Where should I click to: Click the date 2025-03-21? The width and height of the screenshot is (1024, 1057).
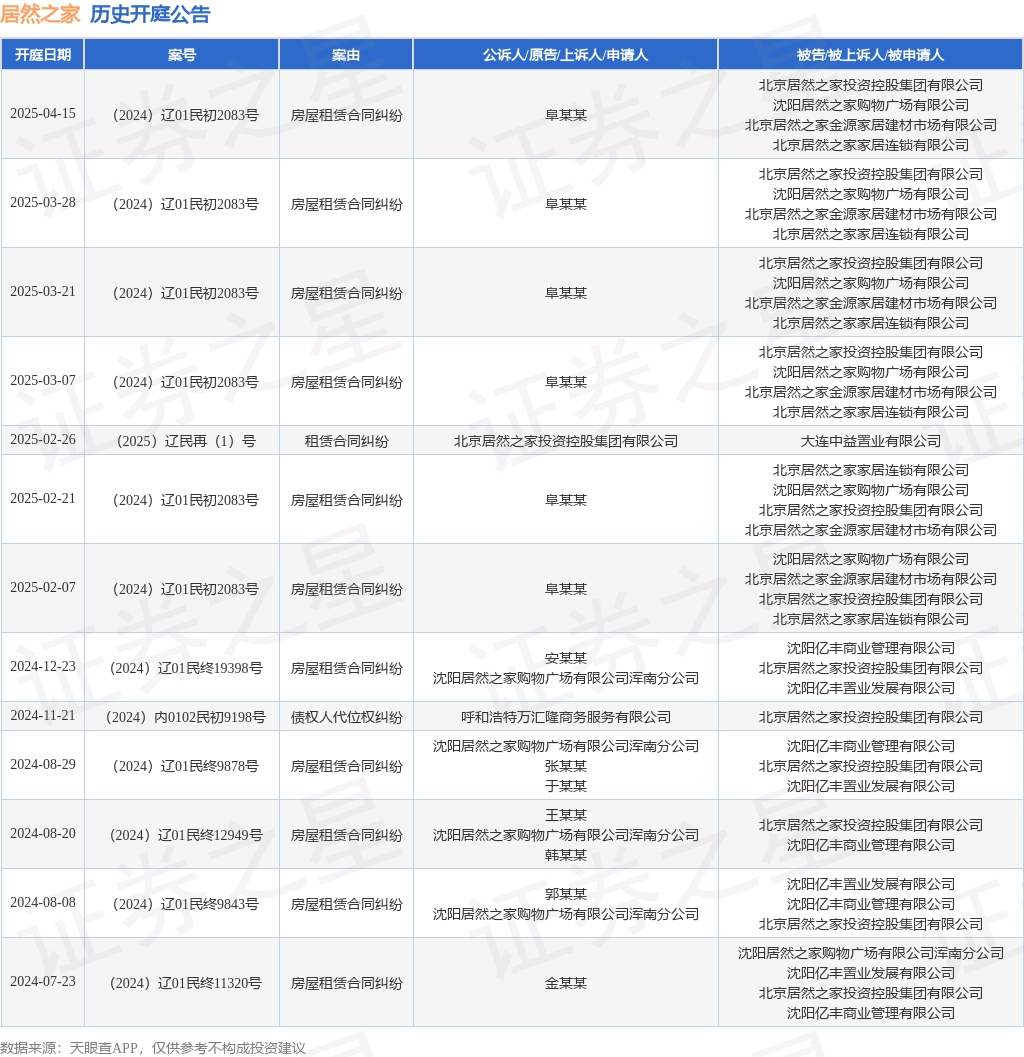click(x=42, y=291)
